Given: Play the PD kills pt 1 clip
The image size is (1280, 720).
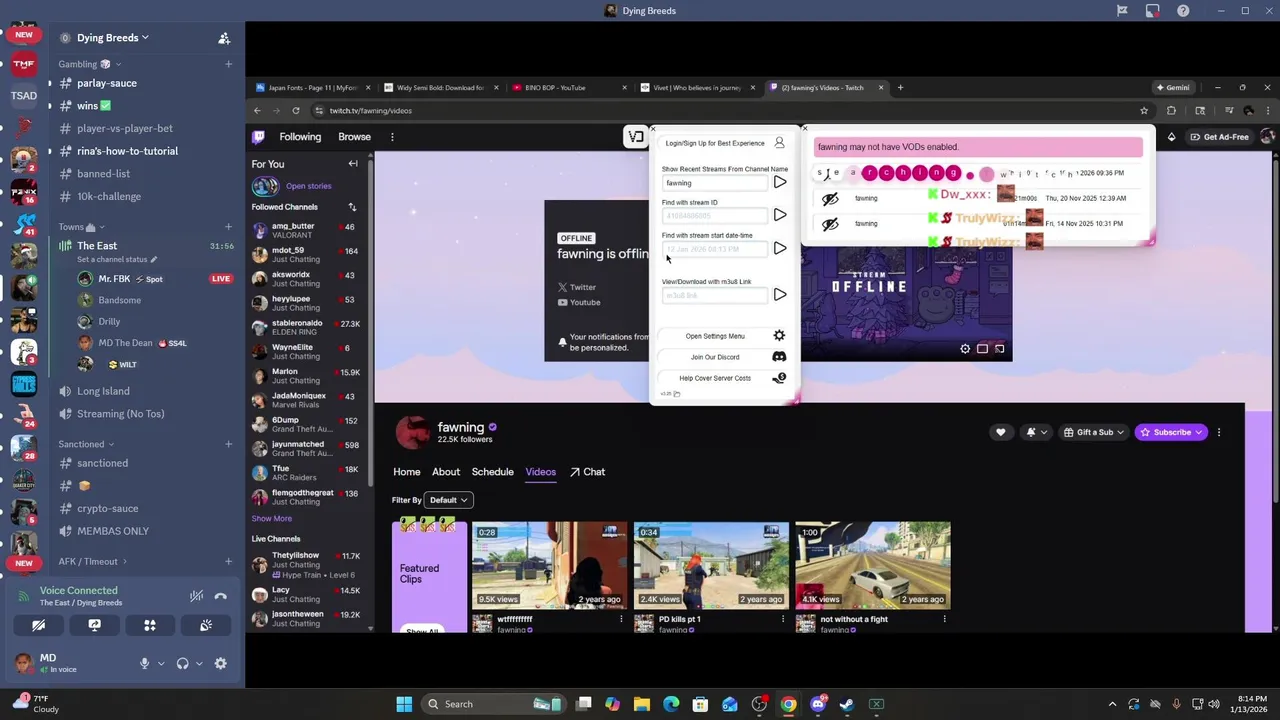Looking at the screenshot, I should tap(711, 565).
